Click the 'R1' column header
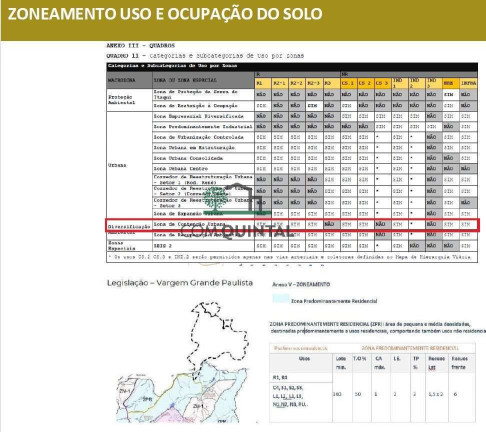This screenshot has width=486, height=432. coord(263,83)
